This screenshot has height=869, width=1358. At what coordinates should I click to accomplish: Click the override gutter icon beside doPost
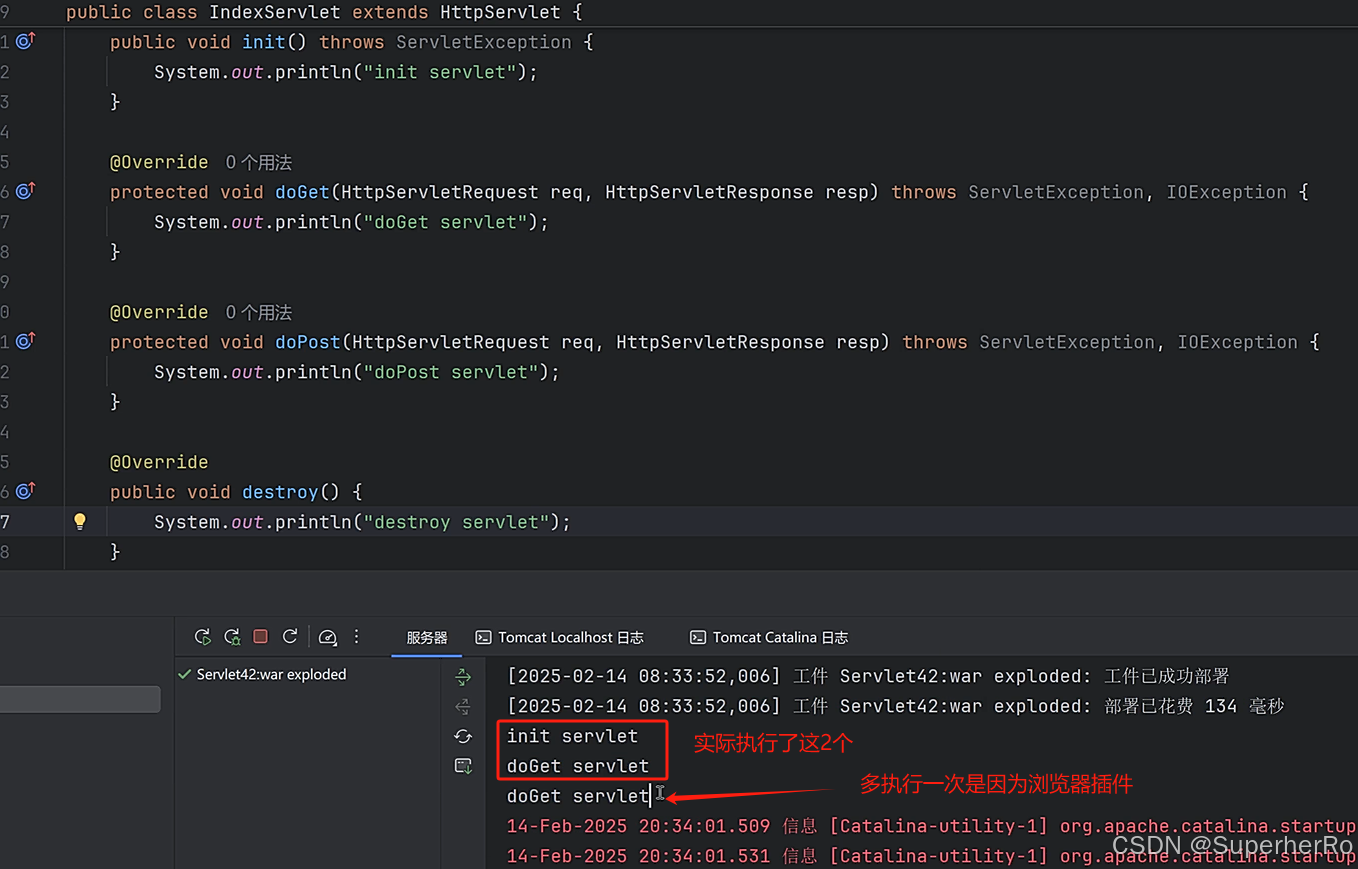(26, 340)
